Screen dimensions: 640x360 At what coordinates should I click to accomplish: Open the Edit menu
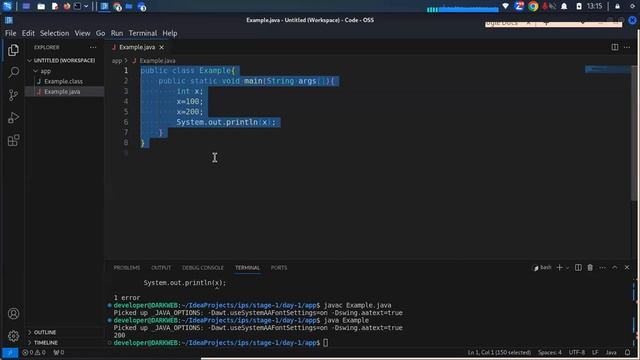pyautogui.click(x=28, y=33)
